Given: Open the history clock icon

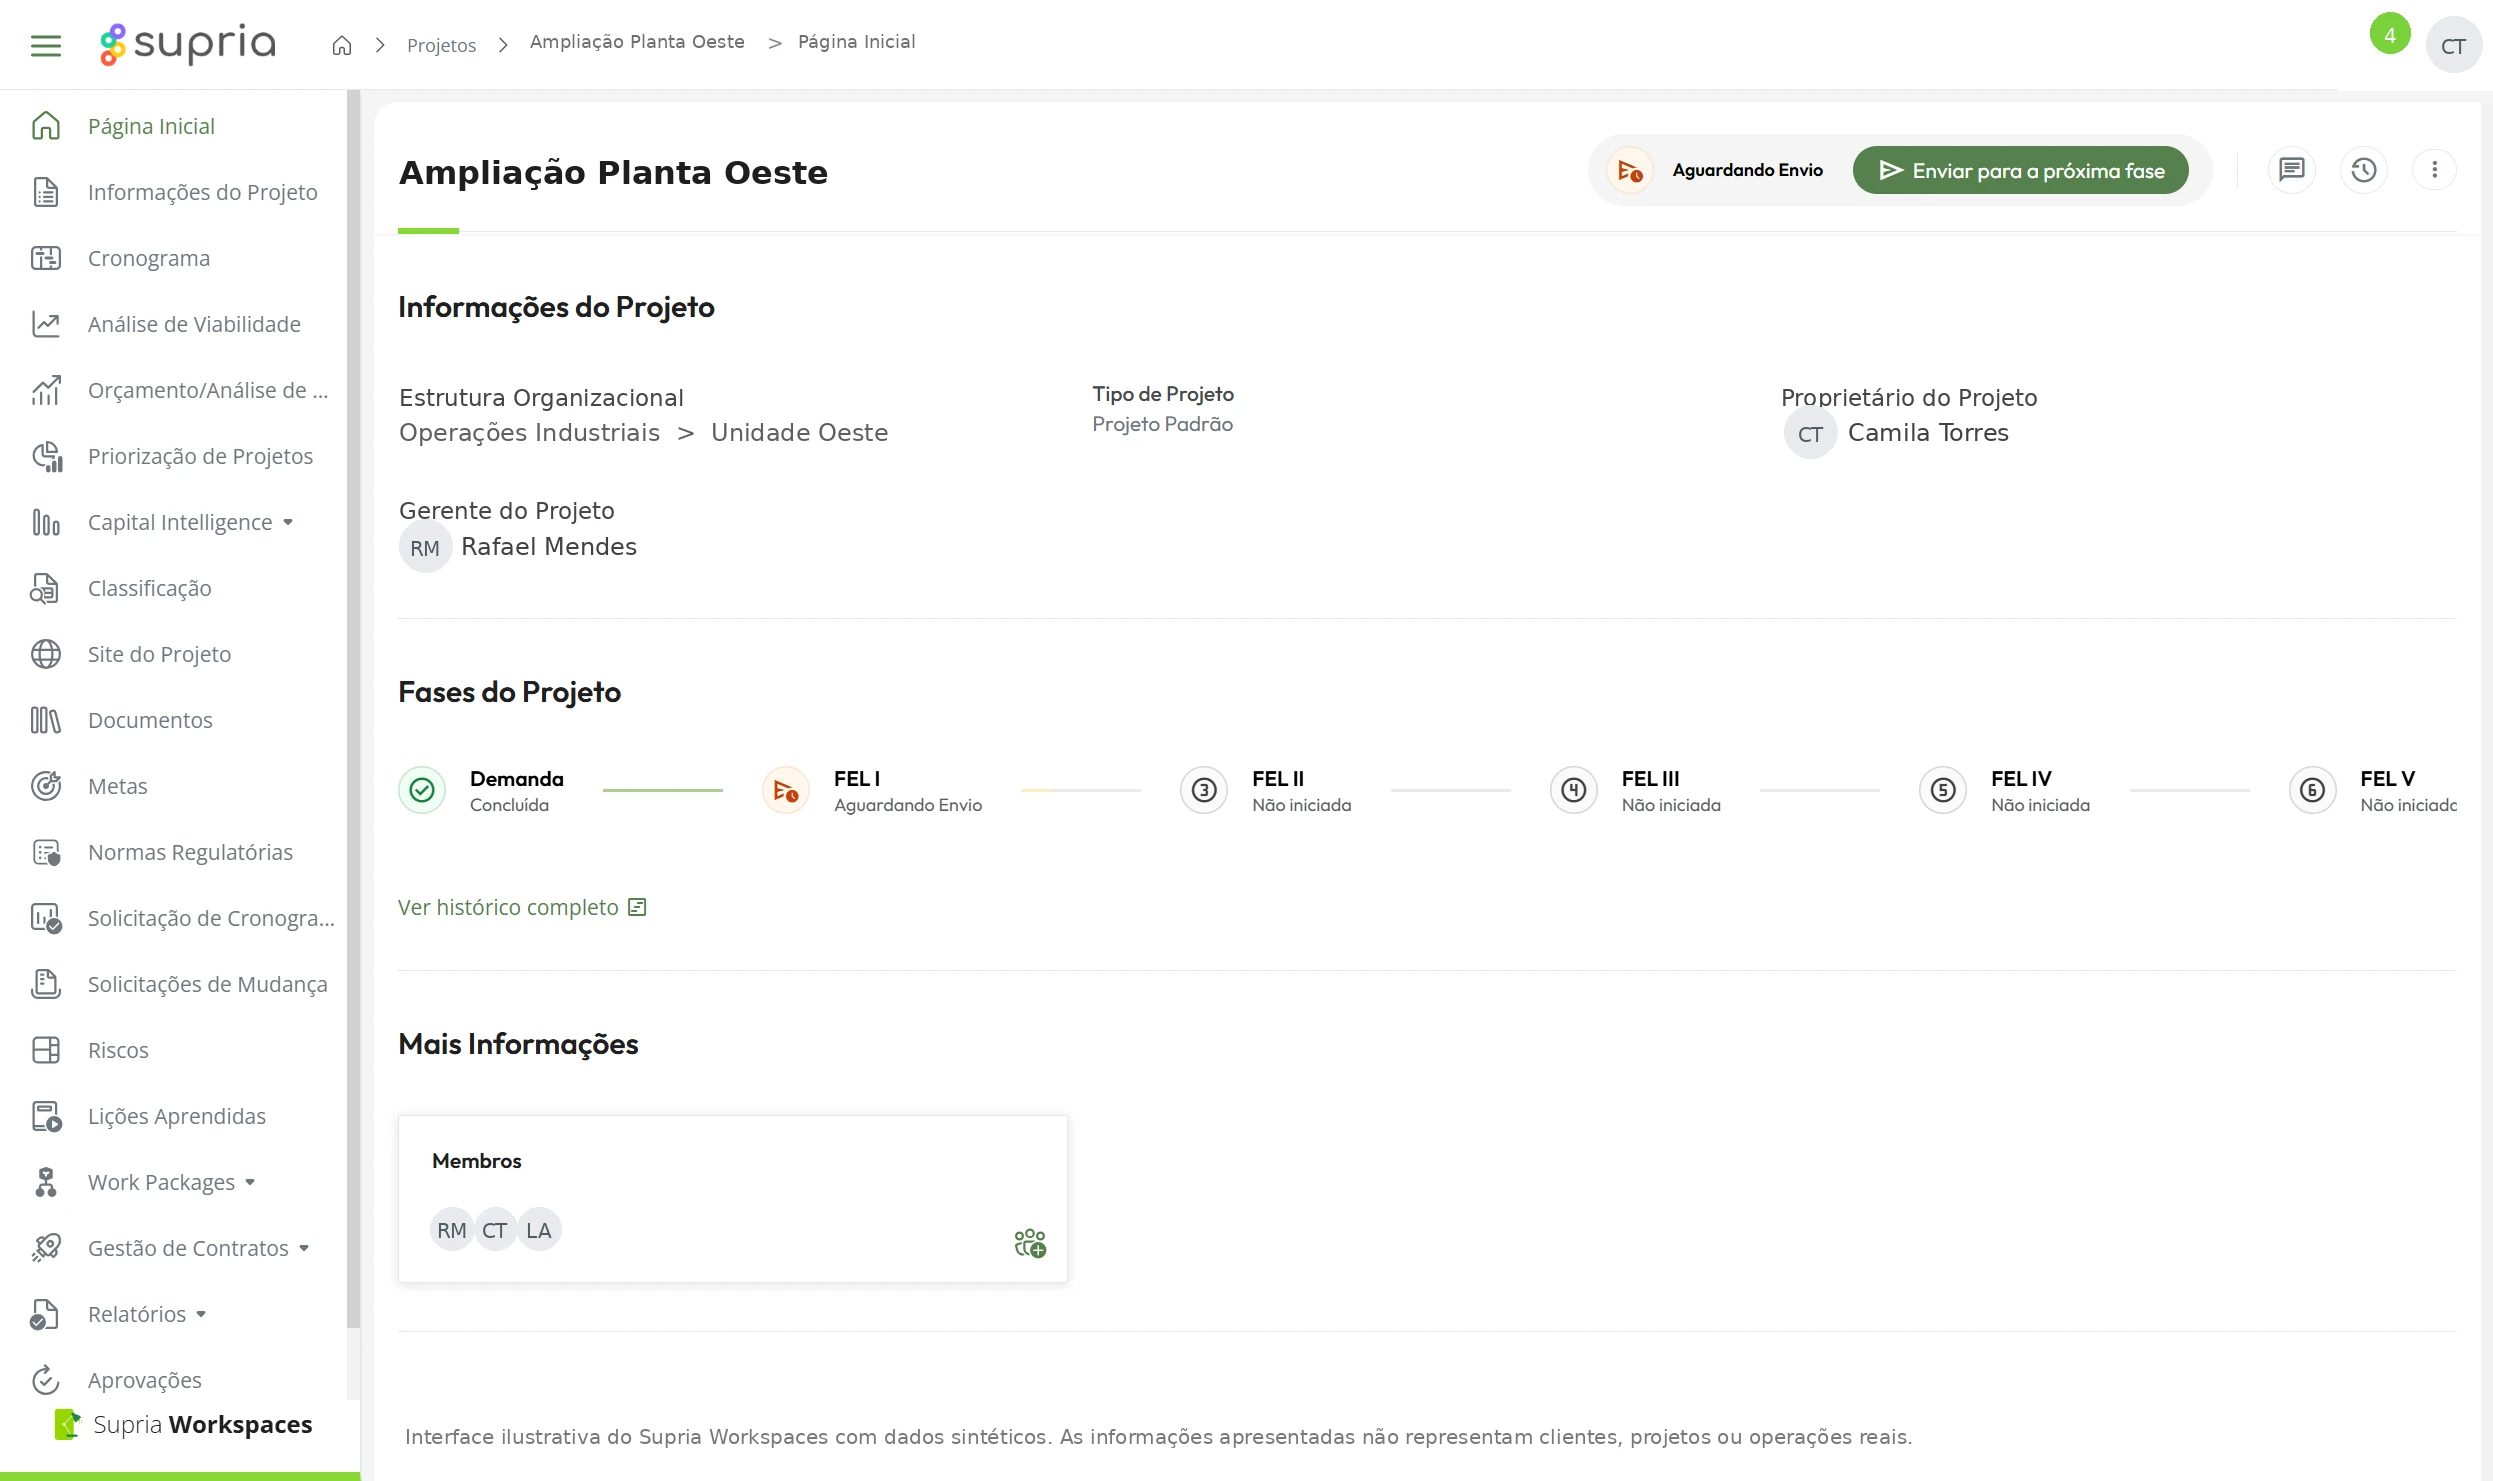Looking at the screenshot, I should pos(2364,170).
